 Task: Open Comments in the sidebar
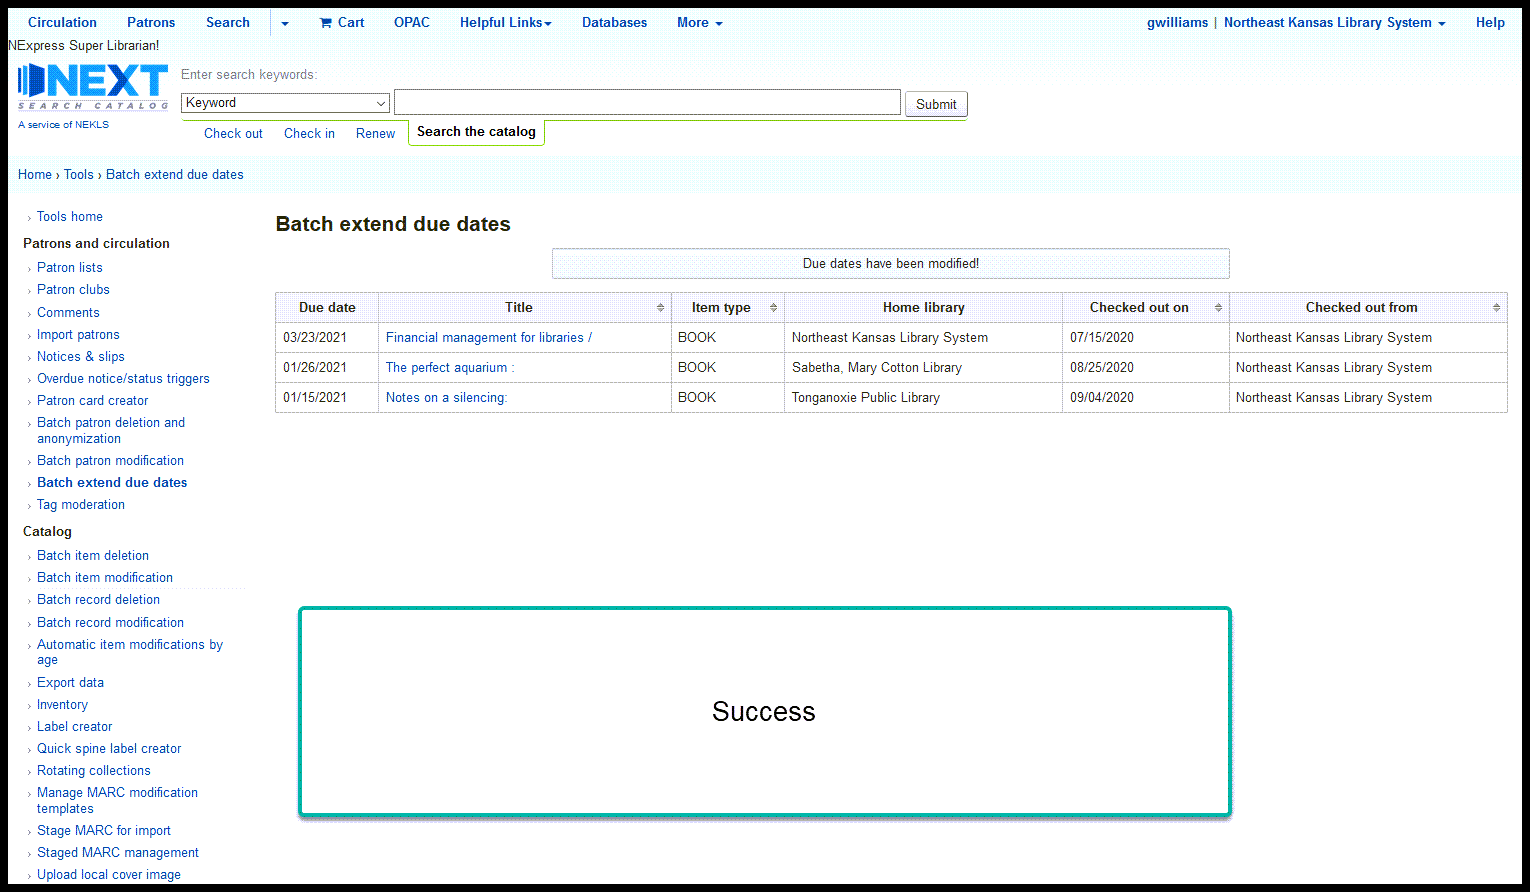(x=68, y=312)
